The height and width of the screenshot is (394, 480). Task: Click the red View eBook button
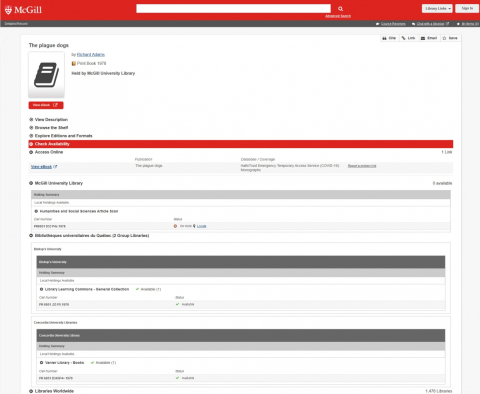tap(46, 105)
